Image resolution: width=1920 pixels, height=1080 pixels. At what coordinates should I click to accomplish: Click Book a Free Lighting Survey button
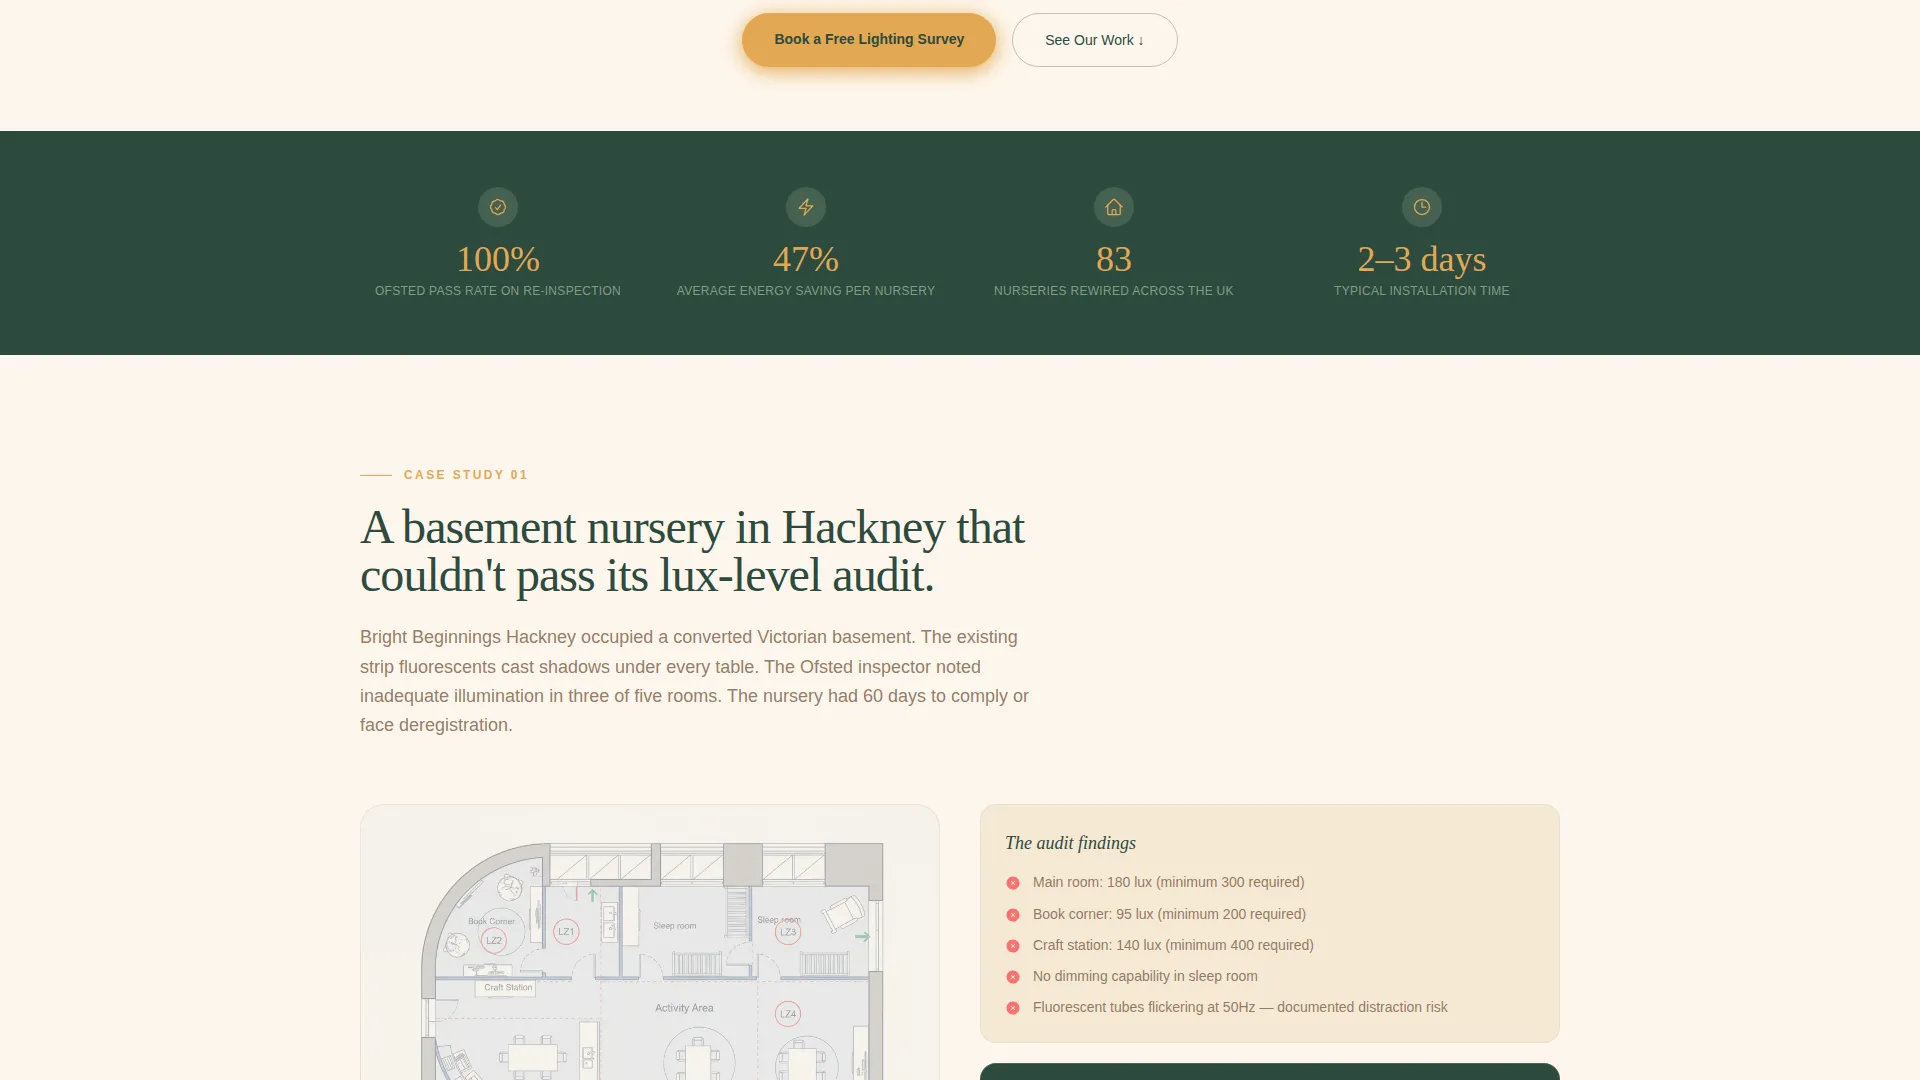click(x=868, y=40)
